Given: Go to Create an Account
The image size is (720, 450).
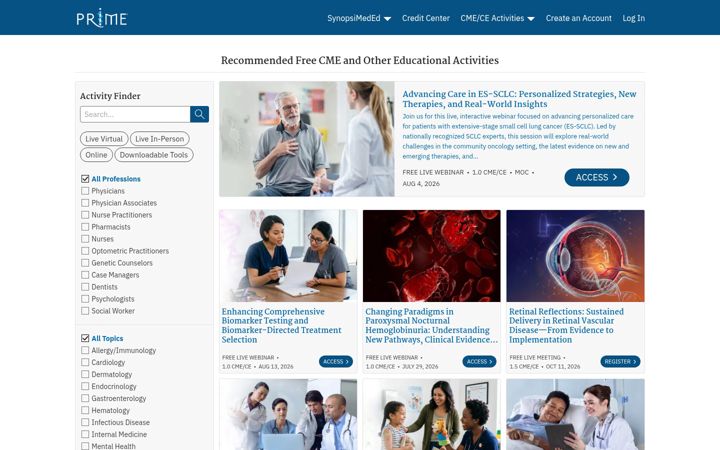Looking at the screenshot, I should pyautogui.click(x=579, y=18).
